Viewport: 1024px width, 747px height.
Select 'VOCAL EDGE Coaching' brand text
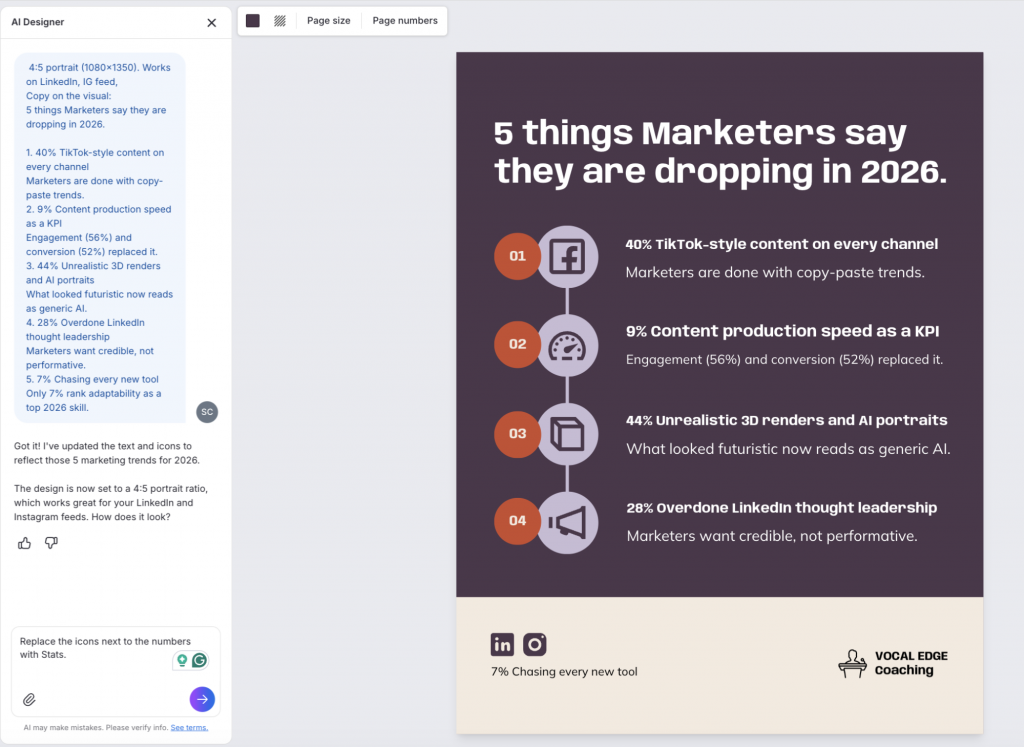point(911,663)
